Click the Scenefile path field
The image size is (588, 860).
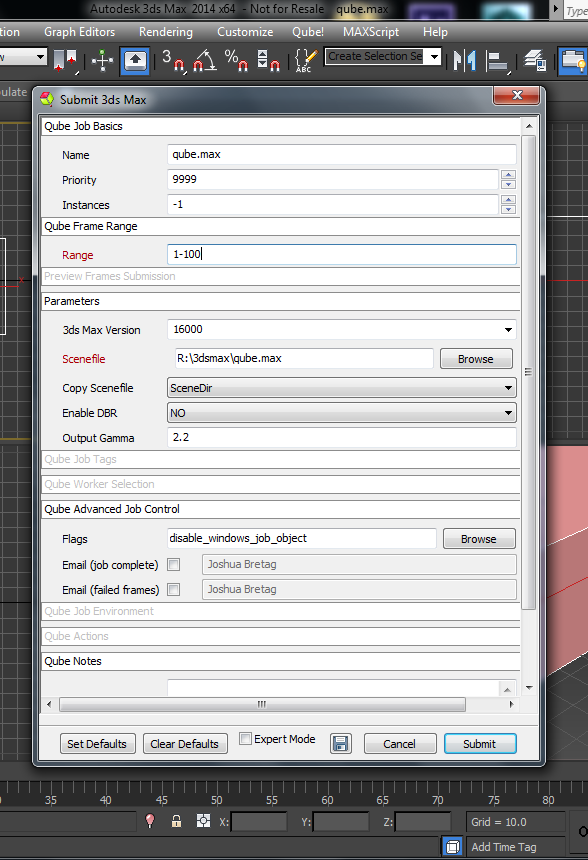click(304, 358)
